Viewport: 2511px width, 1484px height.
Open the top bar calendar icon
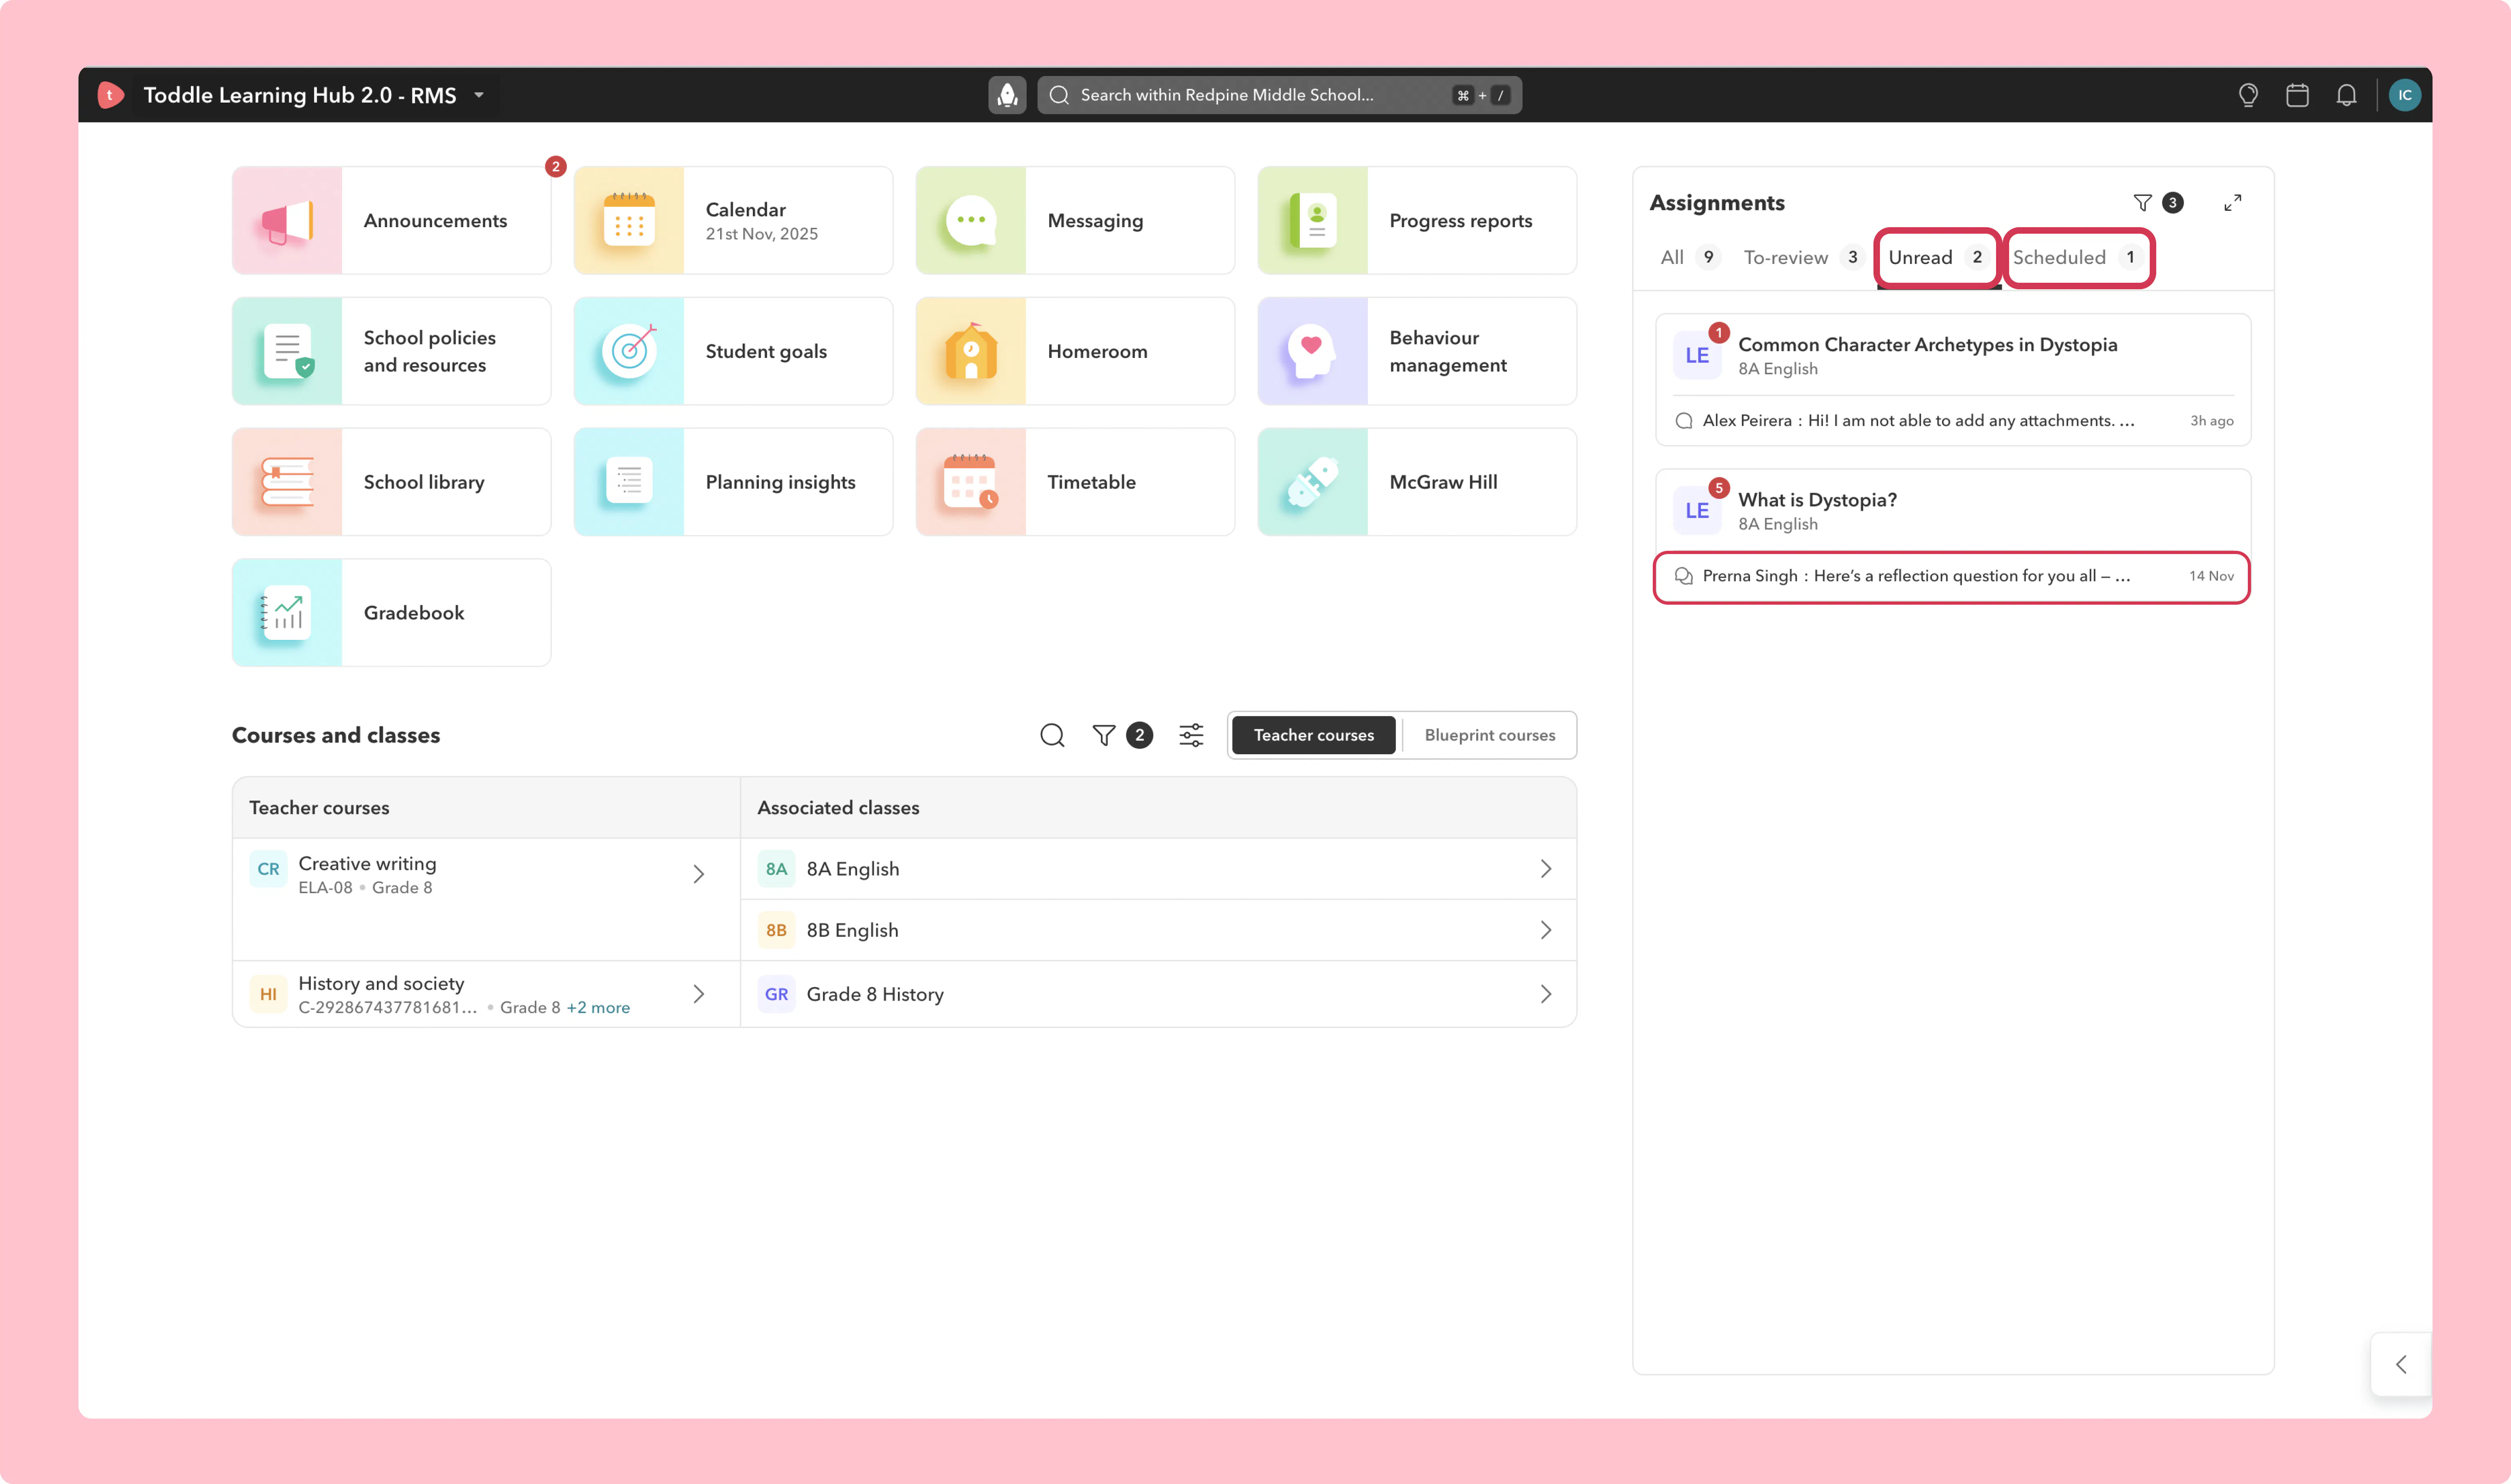click(2297, 95)
